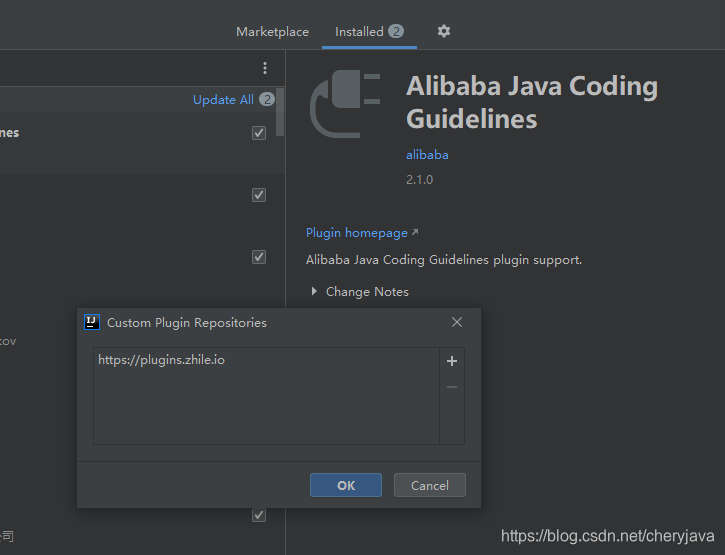Click the Cancel button

[x=430, y=485]
